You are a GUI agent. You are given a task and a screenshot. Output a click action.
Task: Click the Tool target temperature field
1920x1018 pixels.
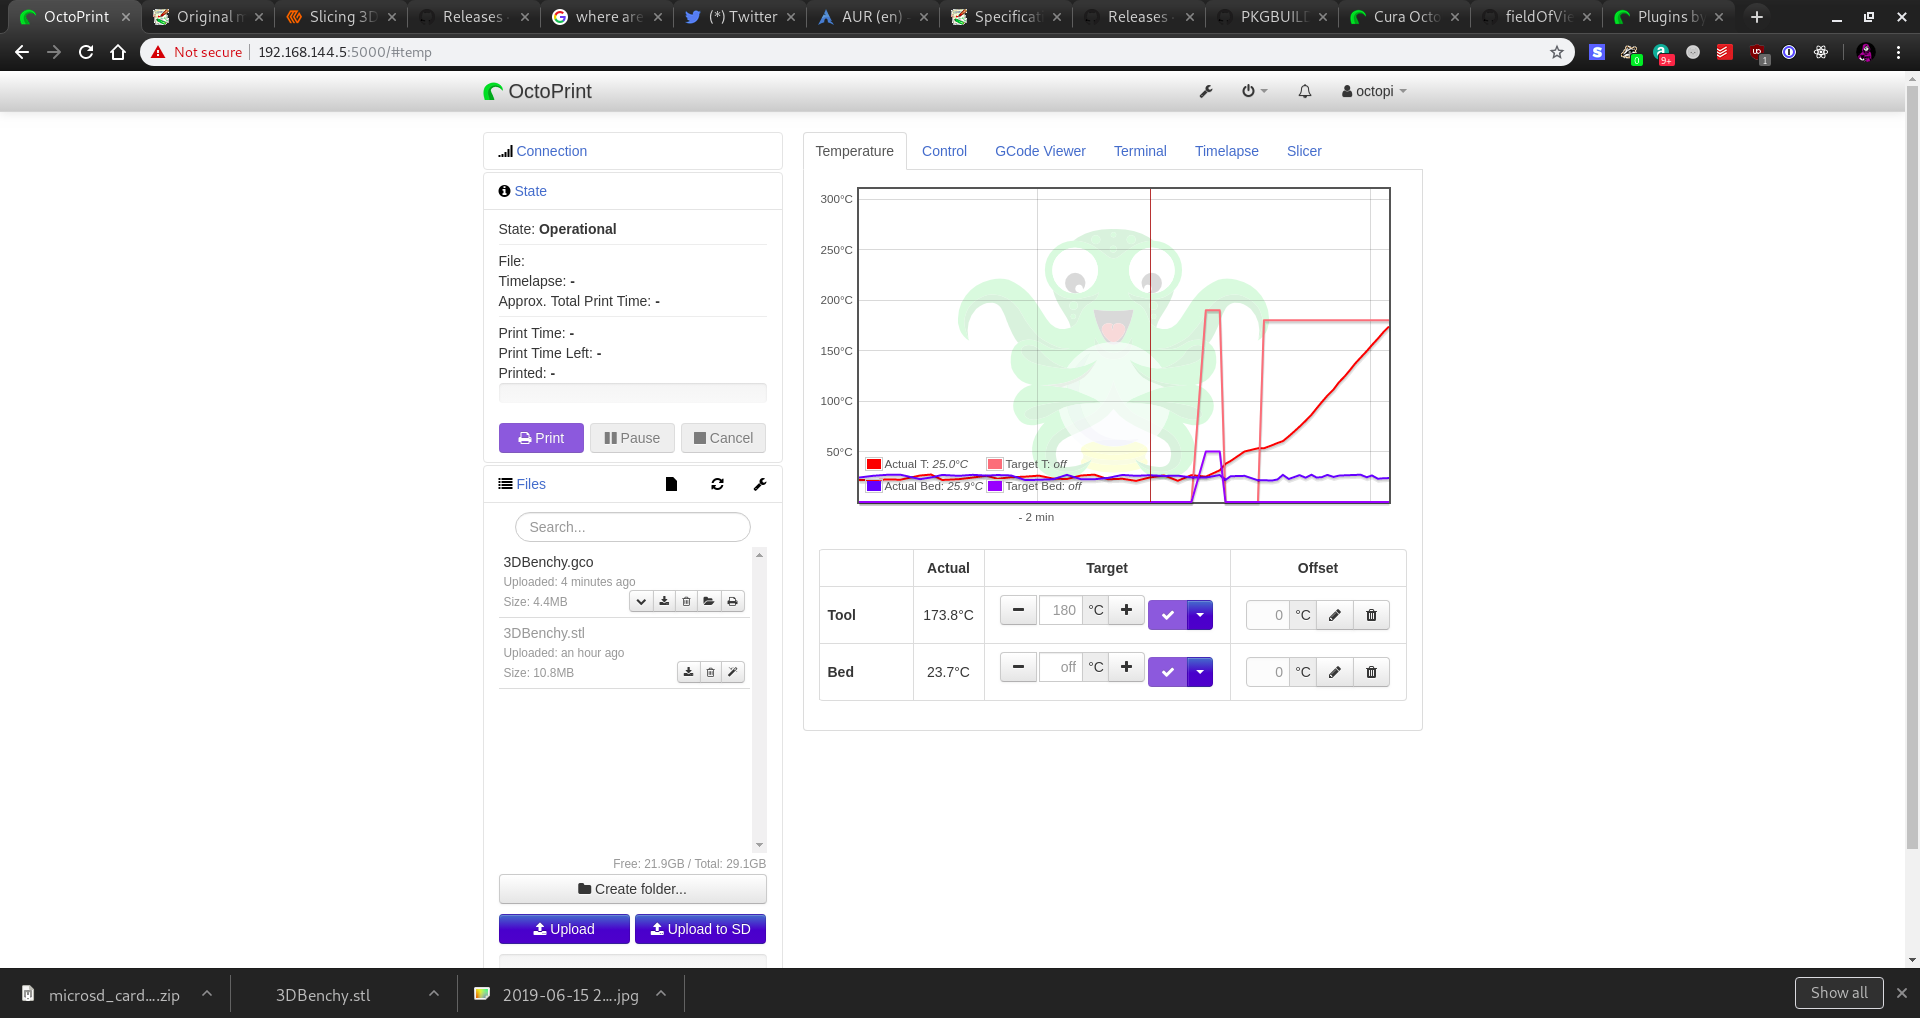point(1061,610)
